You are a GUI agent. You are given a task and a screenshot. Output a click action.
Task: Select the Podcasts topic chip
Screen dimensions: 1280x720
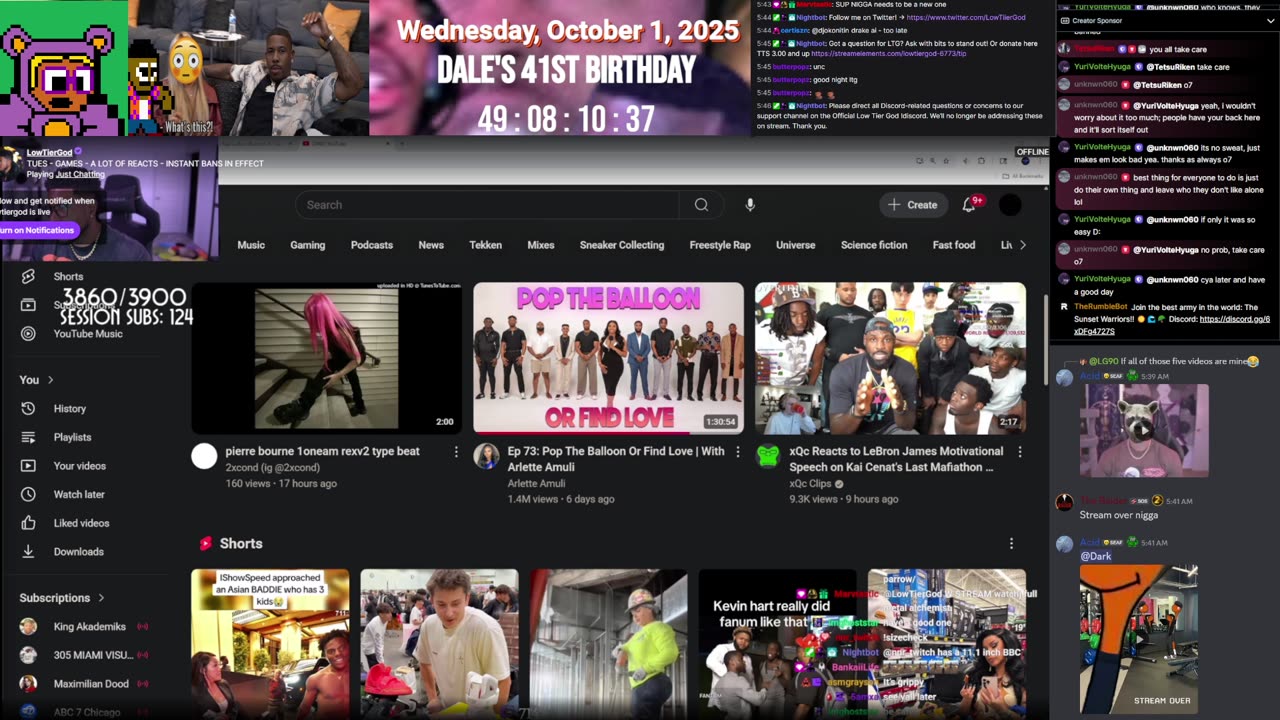pos(372,245)
